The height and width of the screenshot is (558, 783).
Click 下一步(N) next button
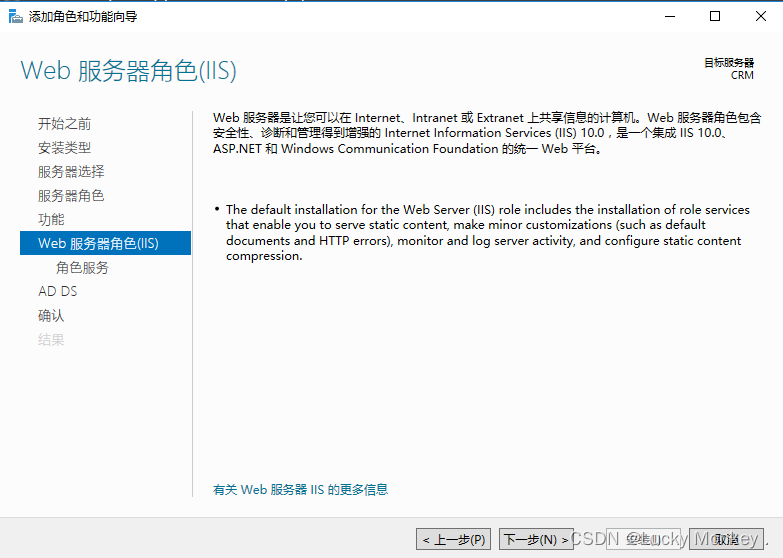coord(536,539)
